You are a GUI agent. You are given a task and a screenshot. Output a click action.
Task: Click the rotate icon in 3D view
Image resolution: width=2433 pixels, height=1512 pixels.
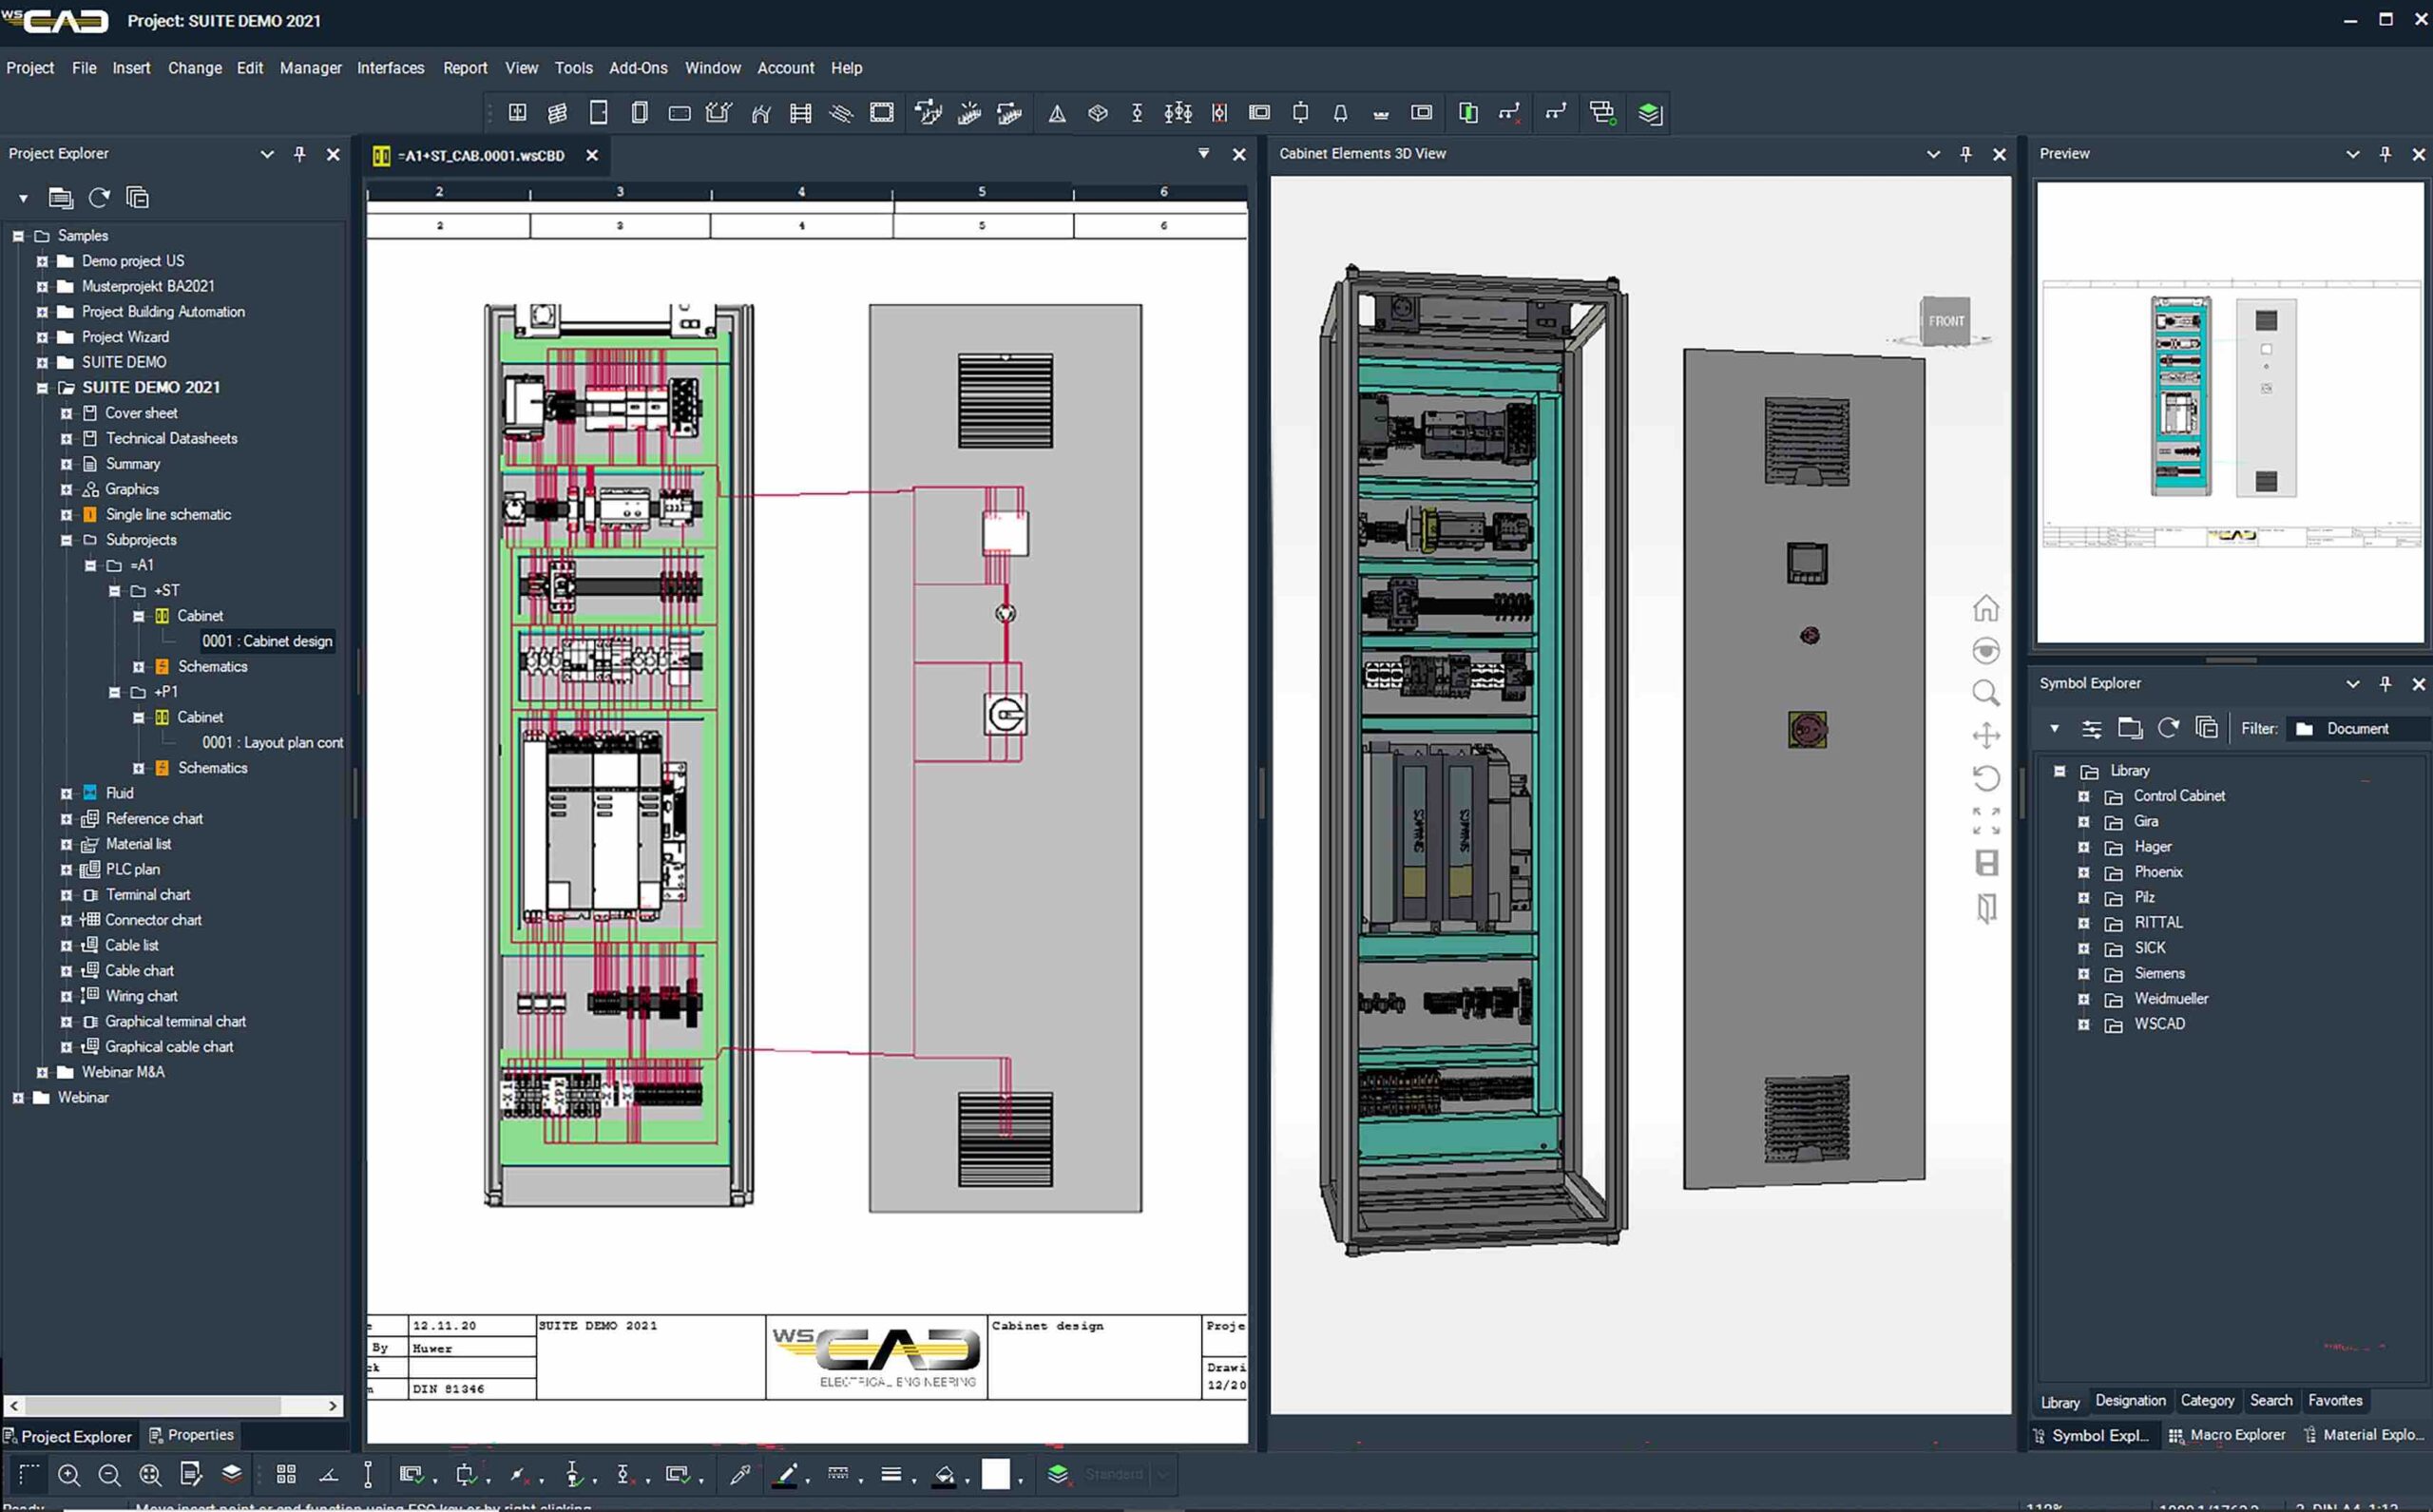[1986, 778]
